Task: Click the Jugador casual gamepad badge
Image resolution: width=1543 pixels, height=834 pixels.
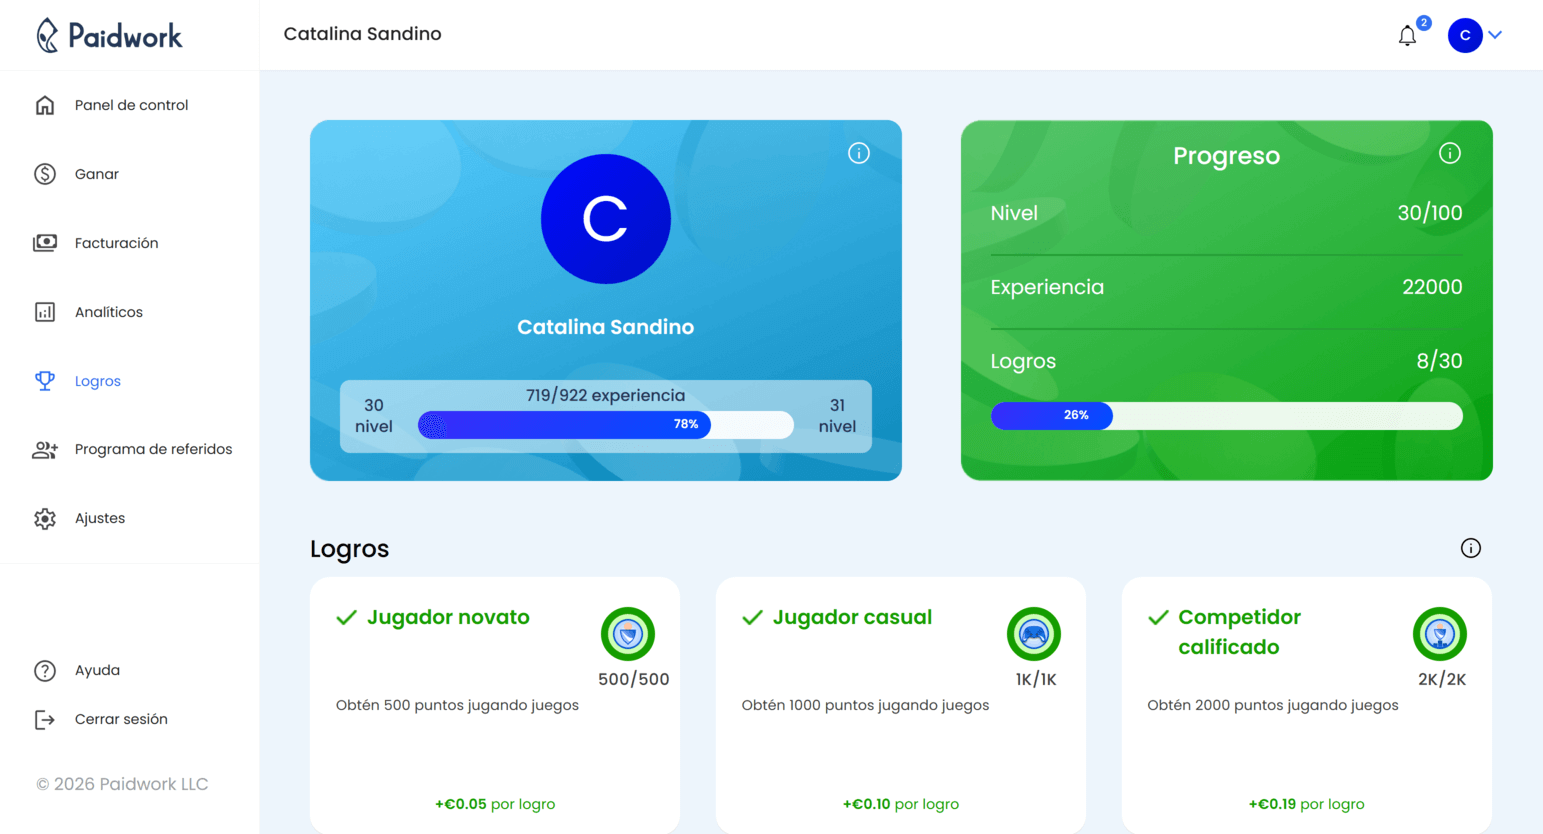Action: coord(1034,634)
